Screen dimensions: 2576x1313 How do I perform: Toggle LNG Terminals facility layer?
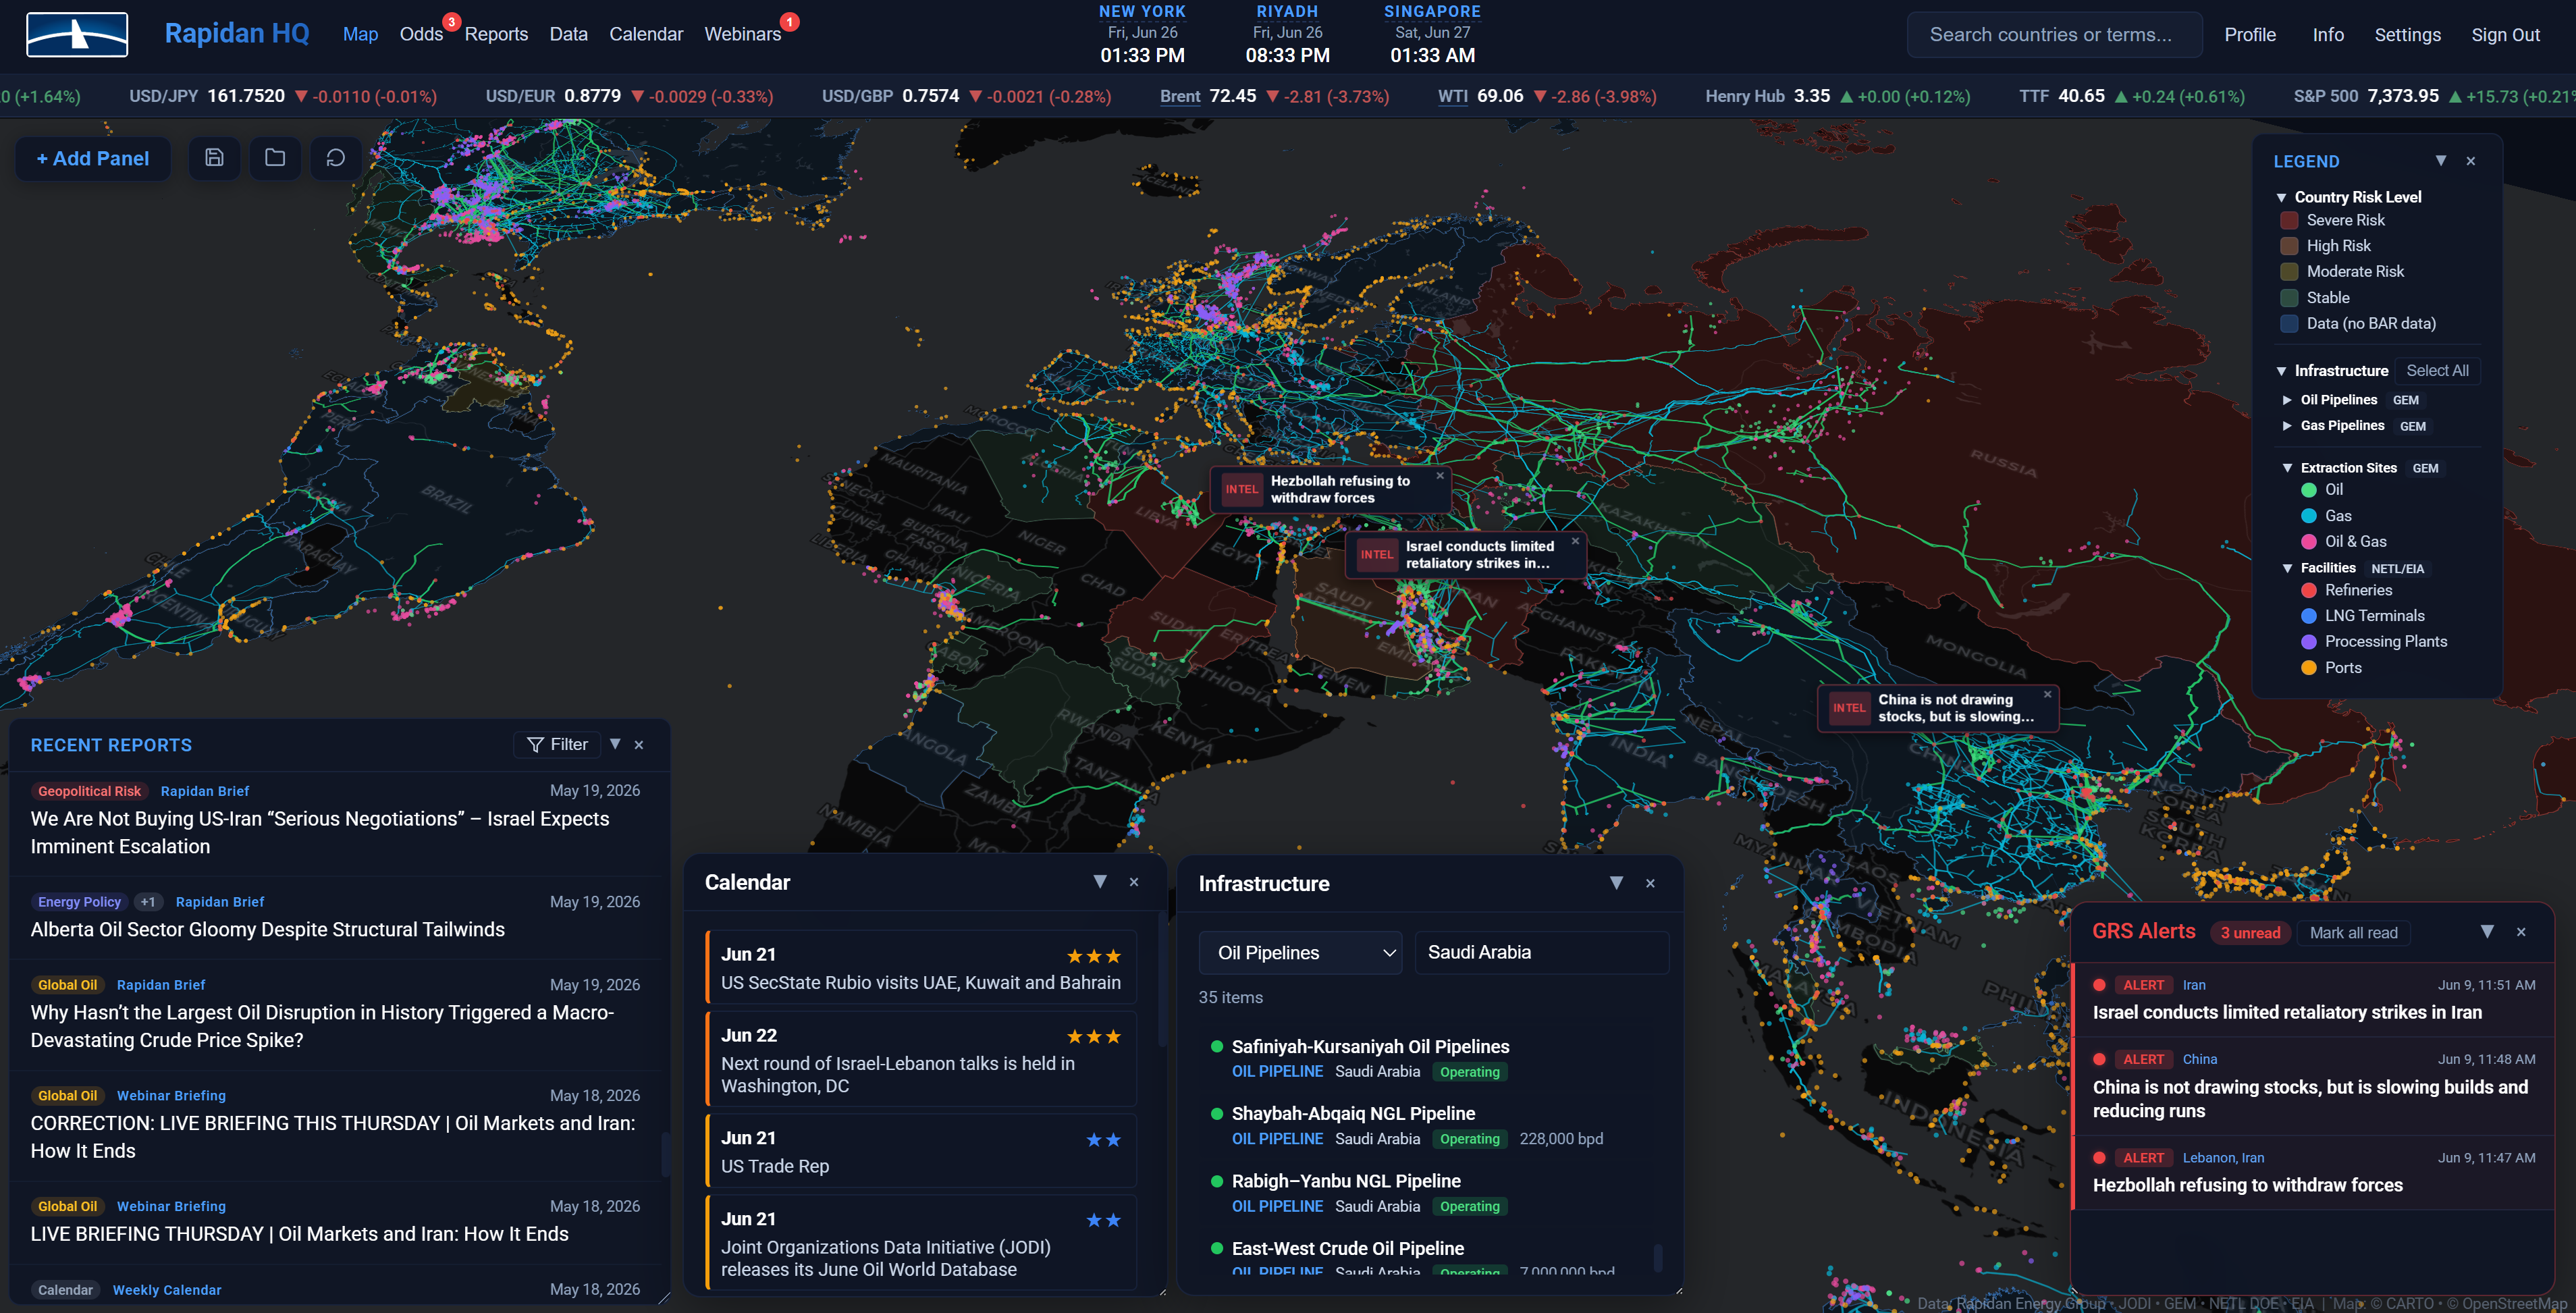[2362, 616]
